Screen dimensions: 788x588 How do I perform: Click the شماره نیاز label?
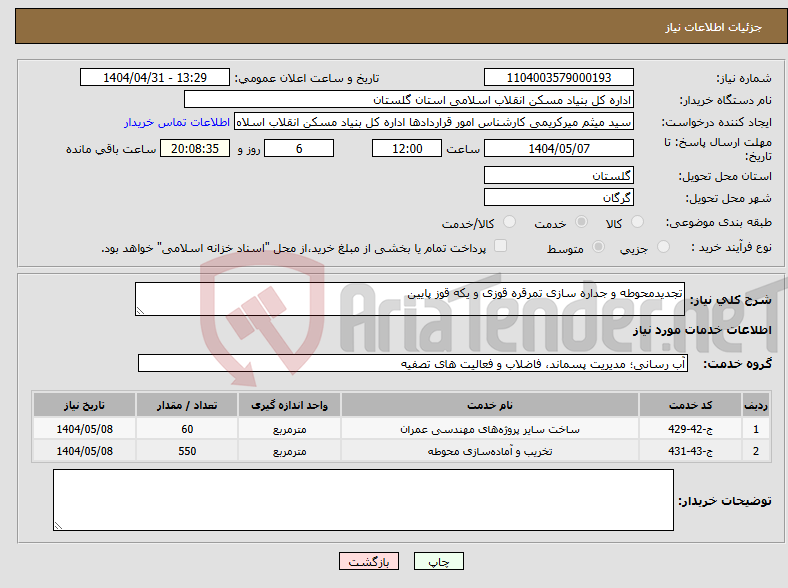tap(744, 78)
